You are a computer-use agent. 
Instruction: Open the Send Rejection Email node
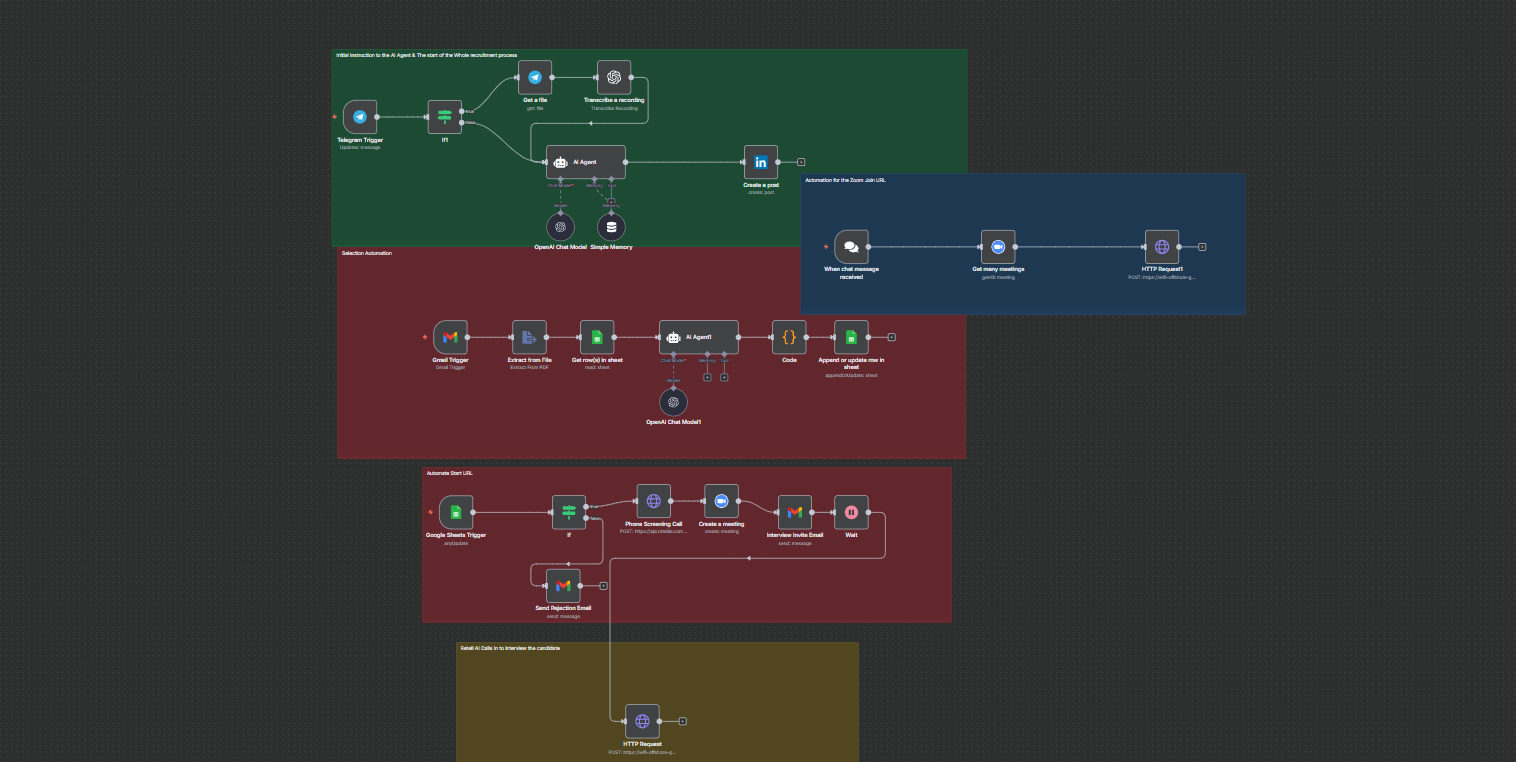(561, 585)
